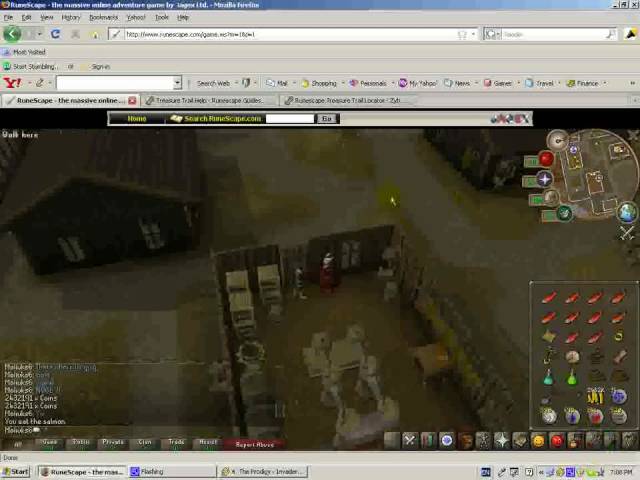Open the red face ignore list tab
Screen dimensions: 640x480
[557, 441]
